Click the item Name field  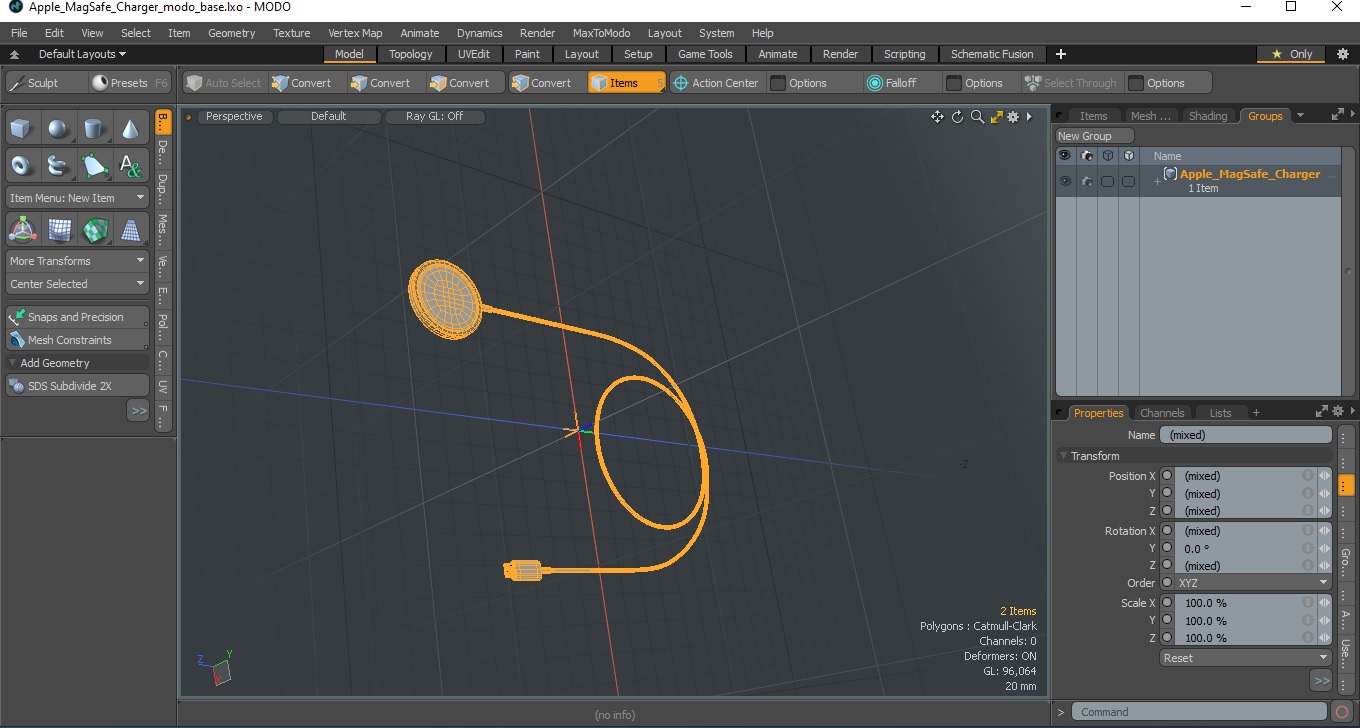pos(1245,435)
